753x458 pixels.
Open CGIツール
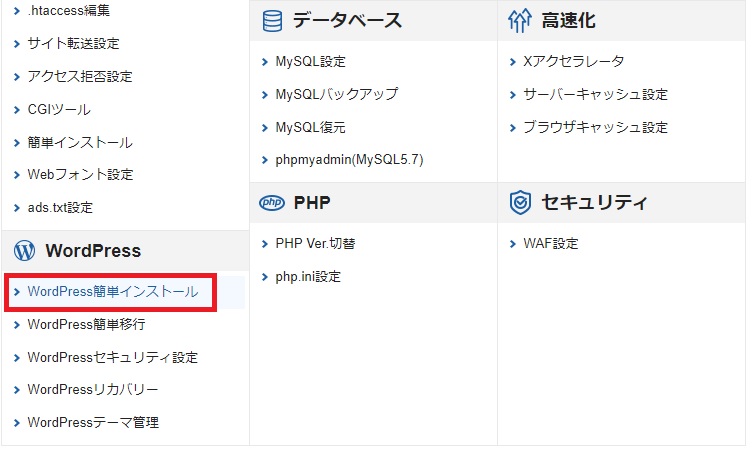click(59, 109)
